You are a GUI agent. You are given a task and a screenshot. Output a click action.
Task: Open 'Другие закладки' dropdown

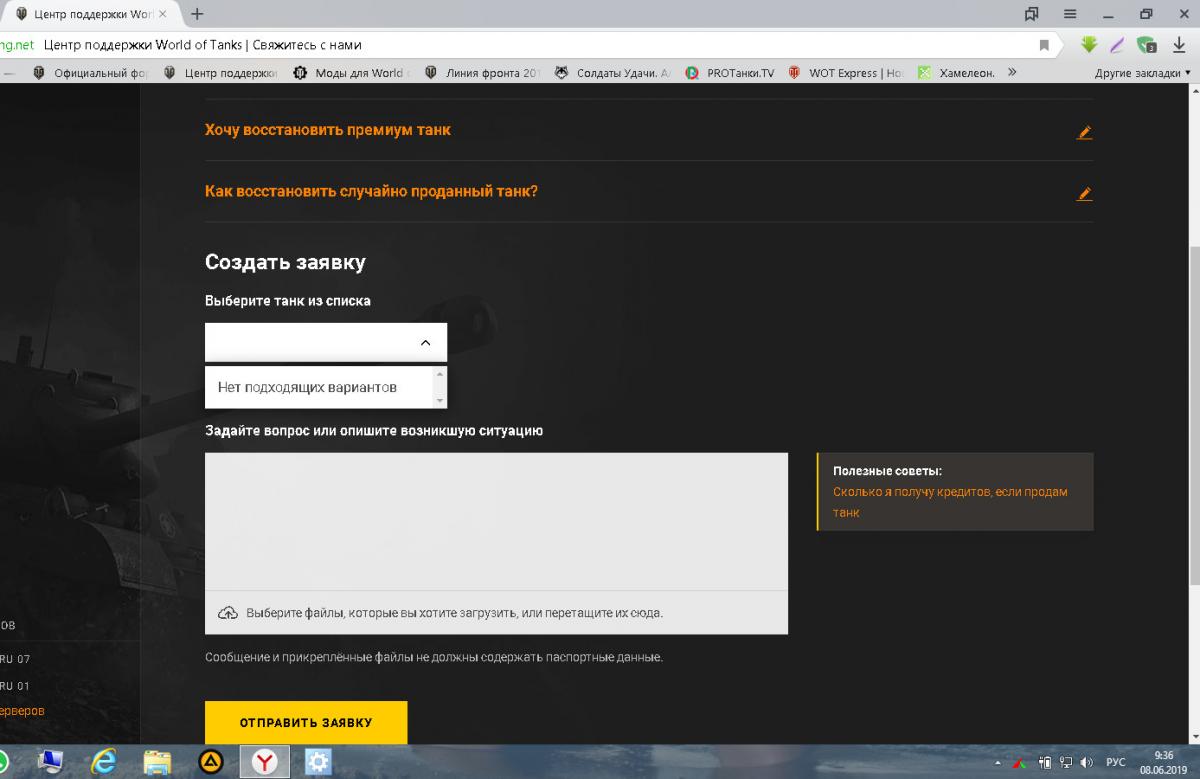click(x=1143, y=73)
